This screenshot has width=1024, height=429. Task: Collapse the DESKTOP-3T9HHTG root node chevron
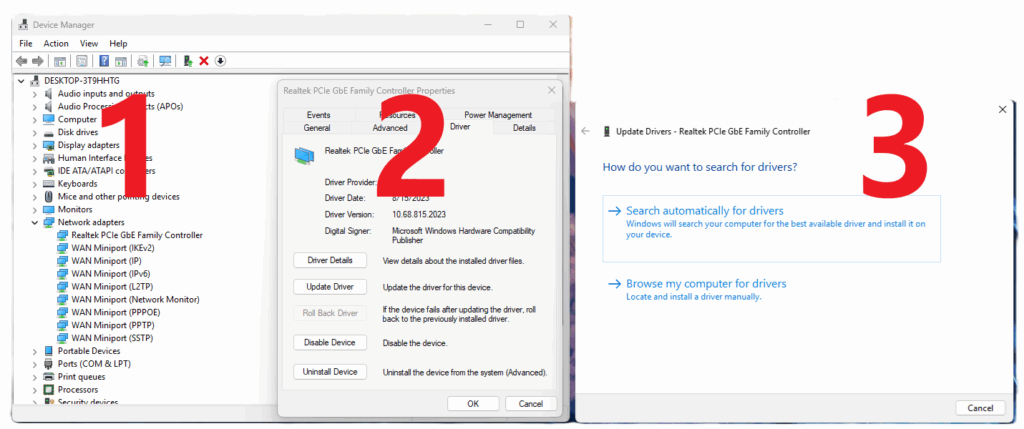tap(22, 81)
